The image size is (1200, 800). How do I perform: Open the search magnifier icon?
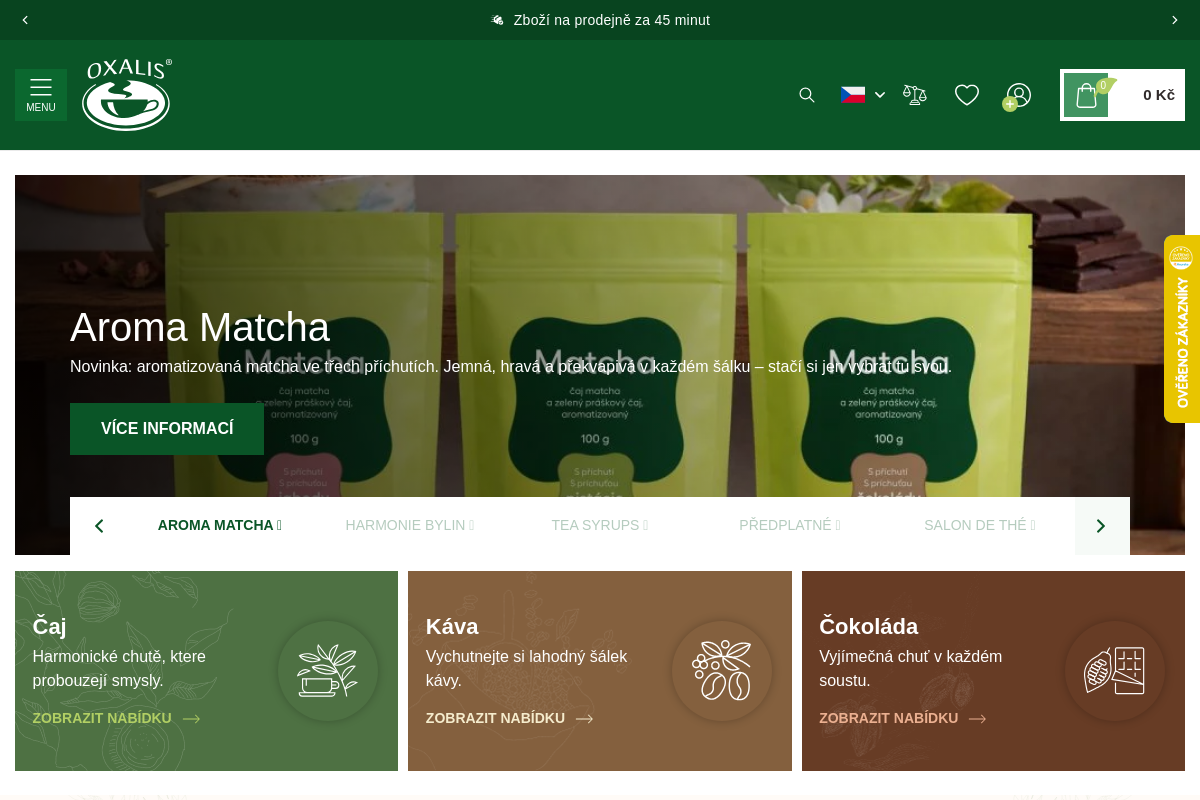click(807, 95)
